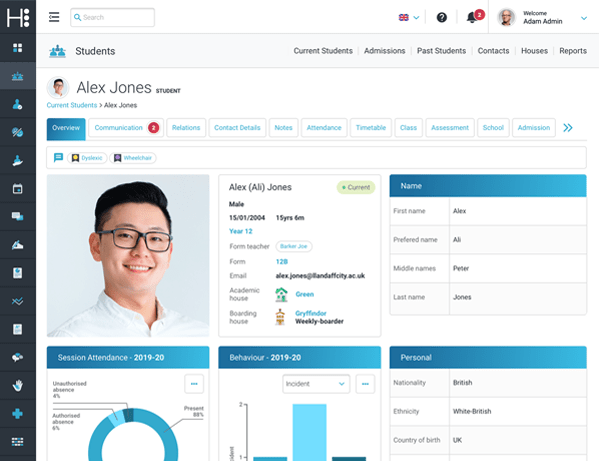Open the School tab
This screenshot has width=599, height=461.
click(x=493, y=128)
